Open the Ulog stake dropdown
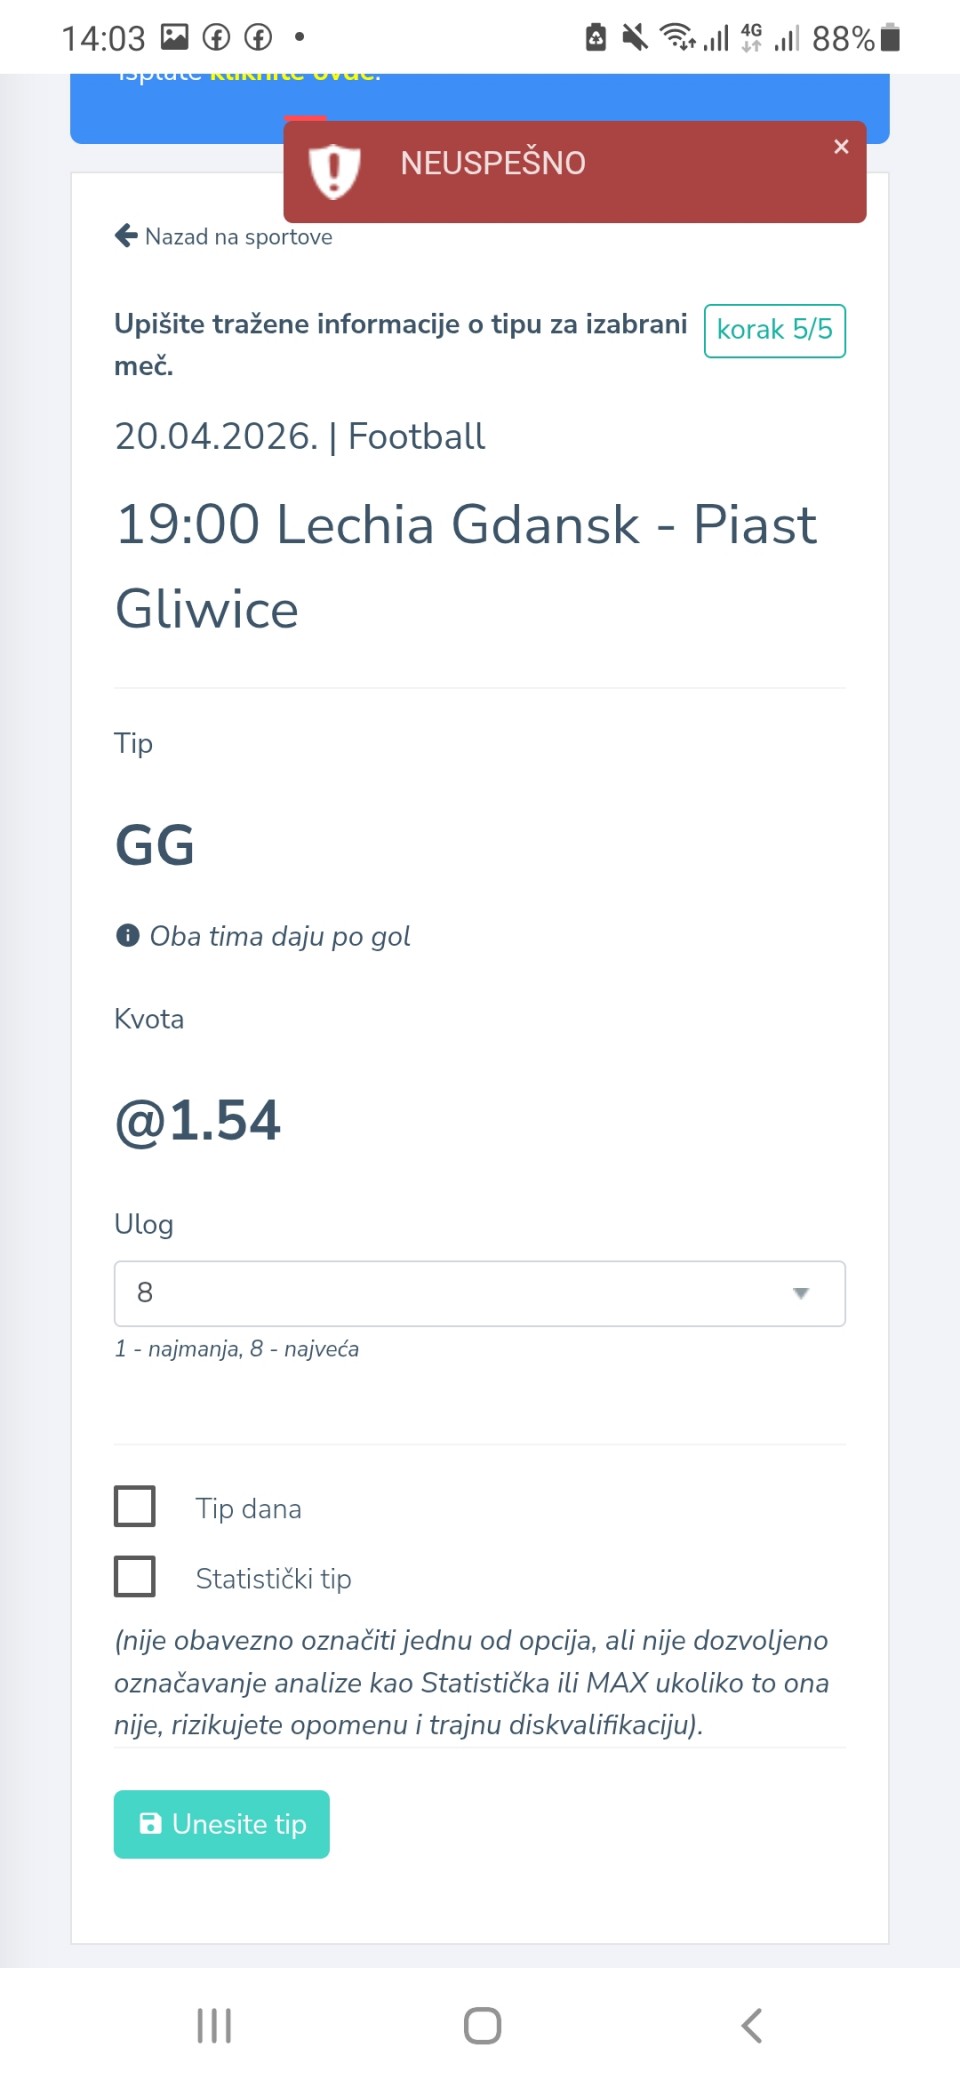Viewport: 960px width, 2080px height. click(479, 1293)
